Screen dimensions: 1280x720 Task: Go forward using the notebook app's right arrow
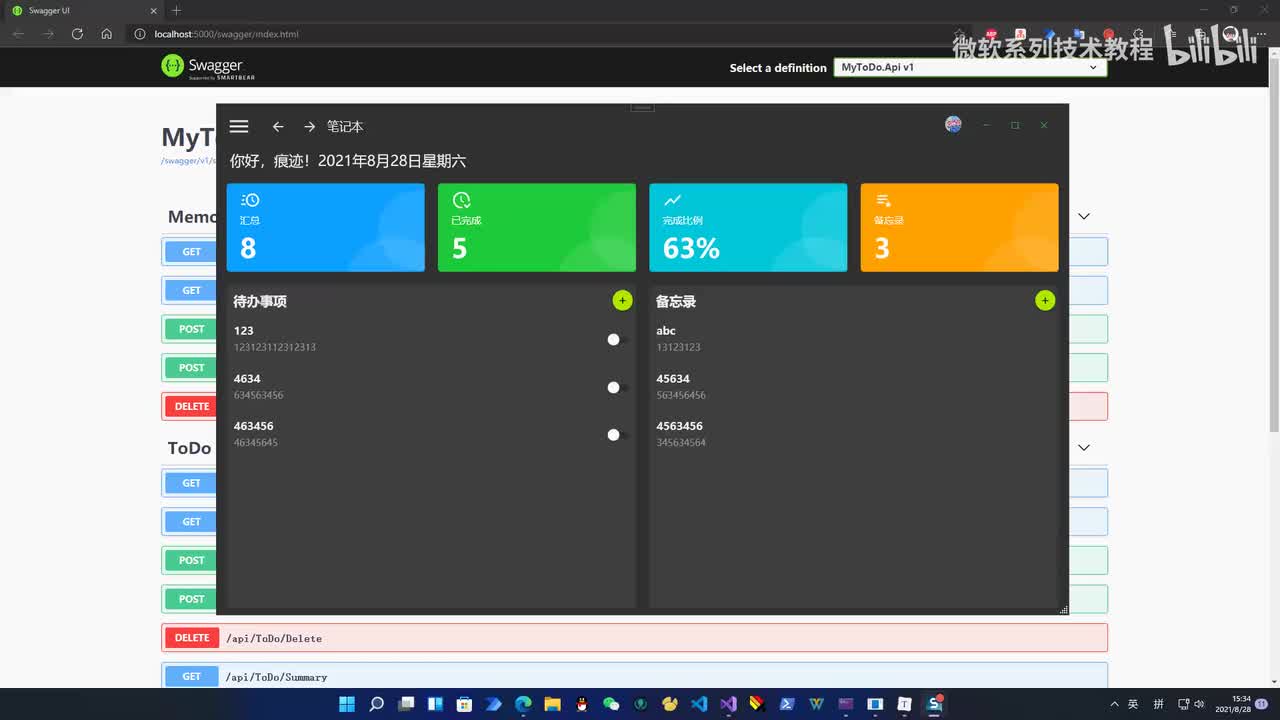pyautogui.click(x=309, y=127)
